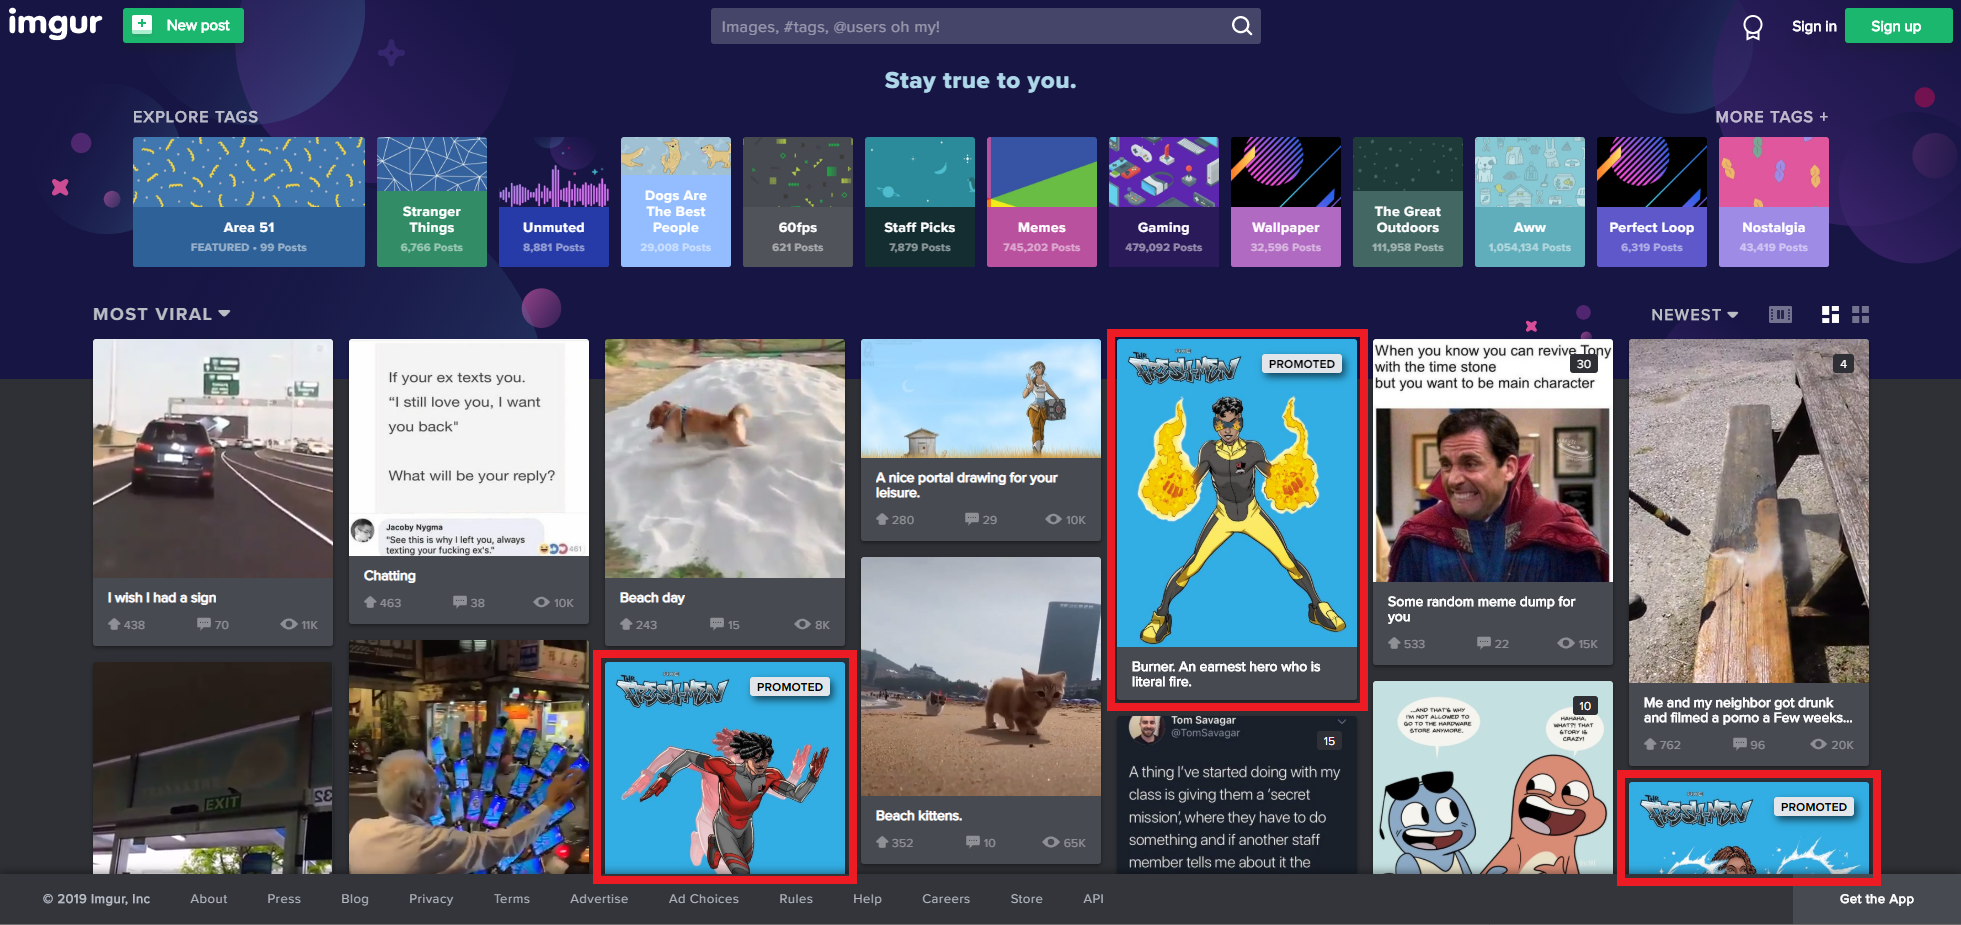Click the trophy achievements icon near Sign in
Viewport: 1961px width, 925px height.
pos(1752,28)
